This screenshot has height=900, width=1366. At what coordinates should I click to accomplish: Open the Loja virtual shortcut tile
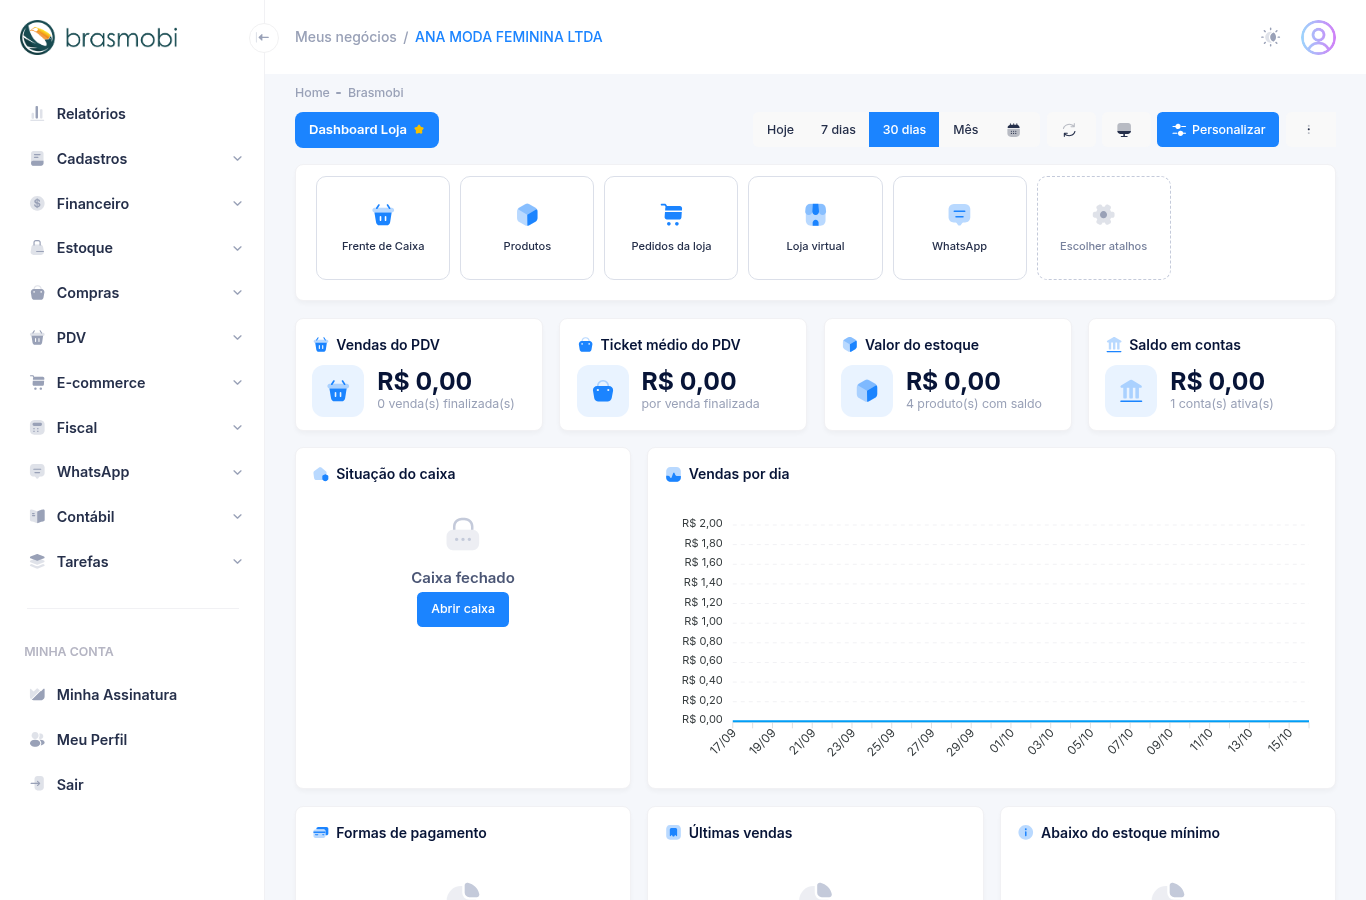pyautogui.click(x=815, y=228)
